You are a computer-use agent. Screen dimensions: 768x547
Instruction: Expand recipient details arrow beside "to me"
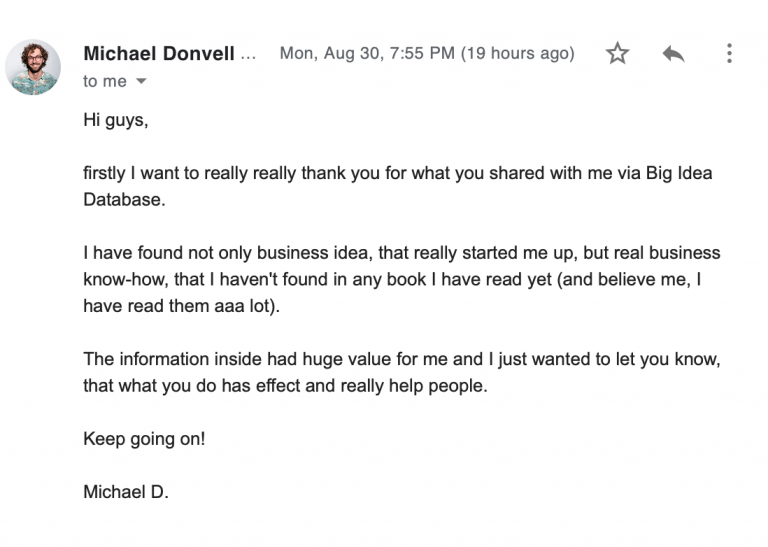pos(141,81)
